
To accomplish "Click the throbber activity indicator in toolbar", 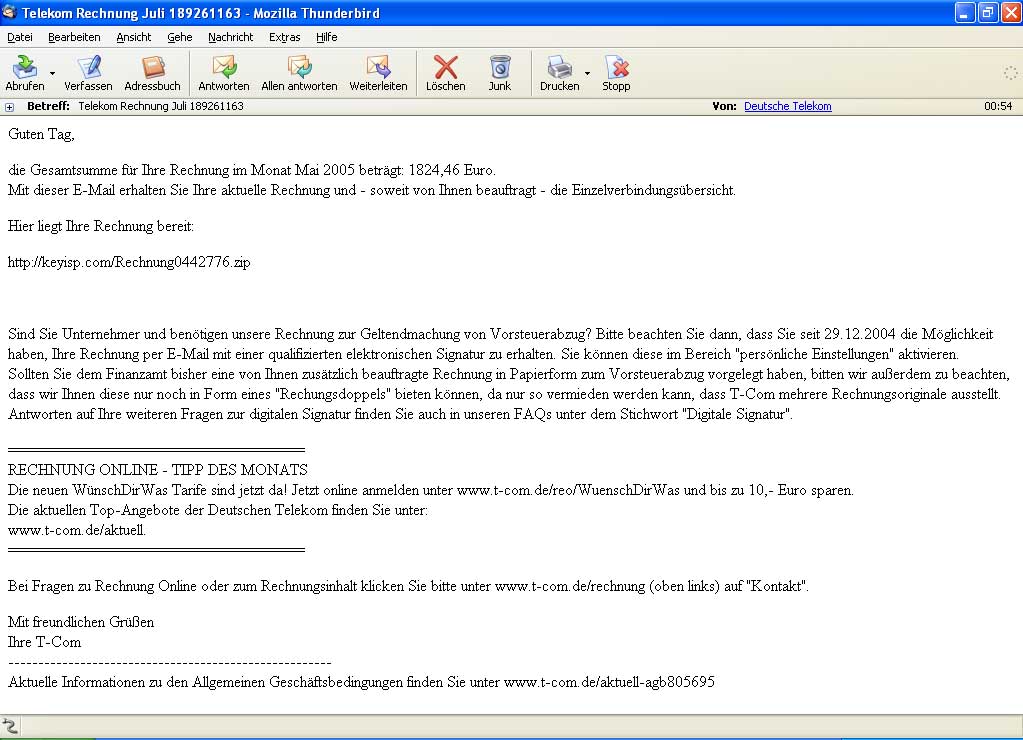I will tap(1010, 73).
